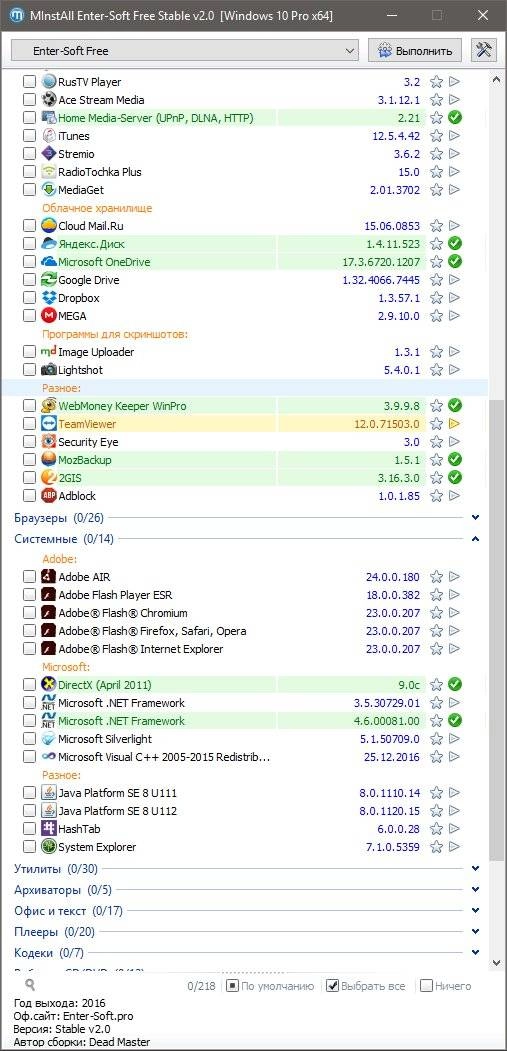
Task: Expand the Браузеры (0/26) section
Action: pos(475,517)
